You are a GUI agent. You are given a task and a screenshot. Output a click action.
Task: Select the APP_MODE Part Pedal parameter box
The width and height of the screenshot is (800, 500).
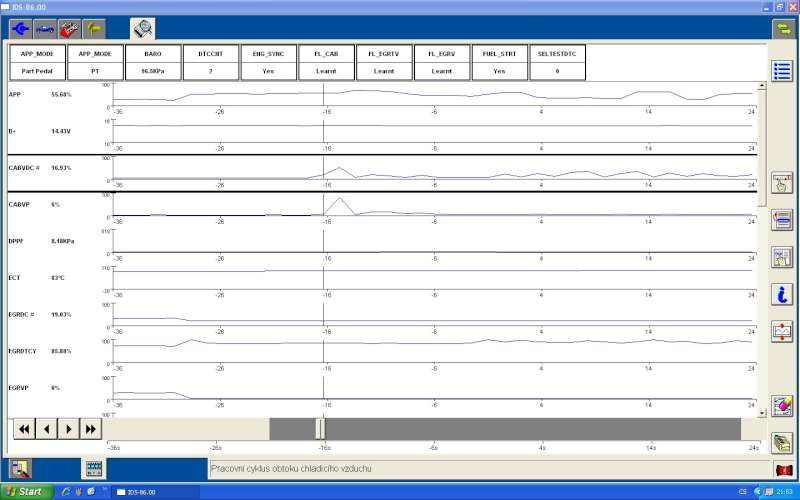37,62
